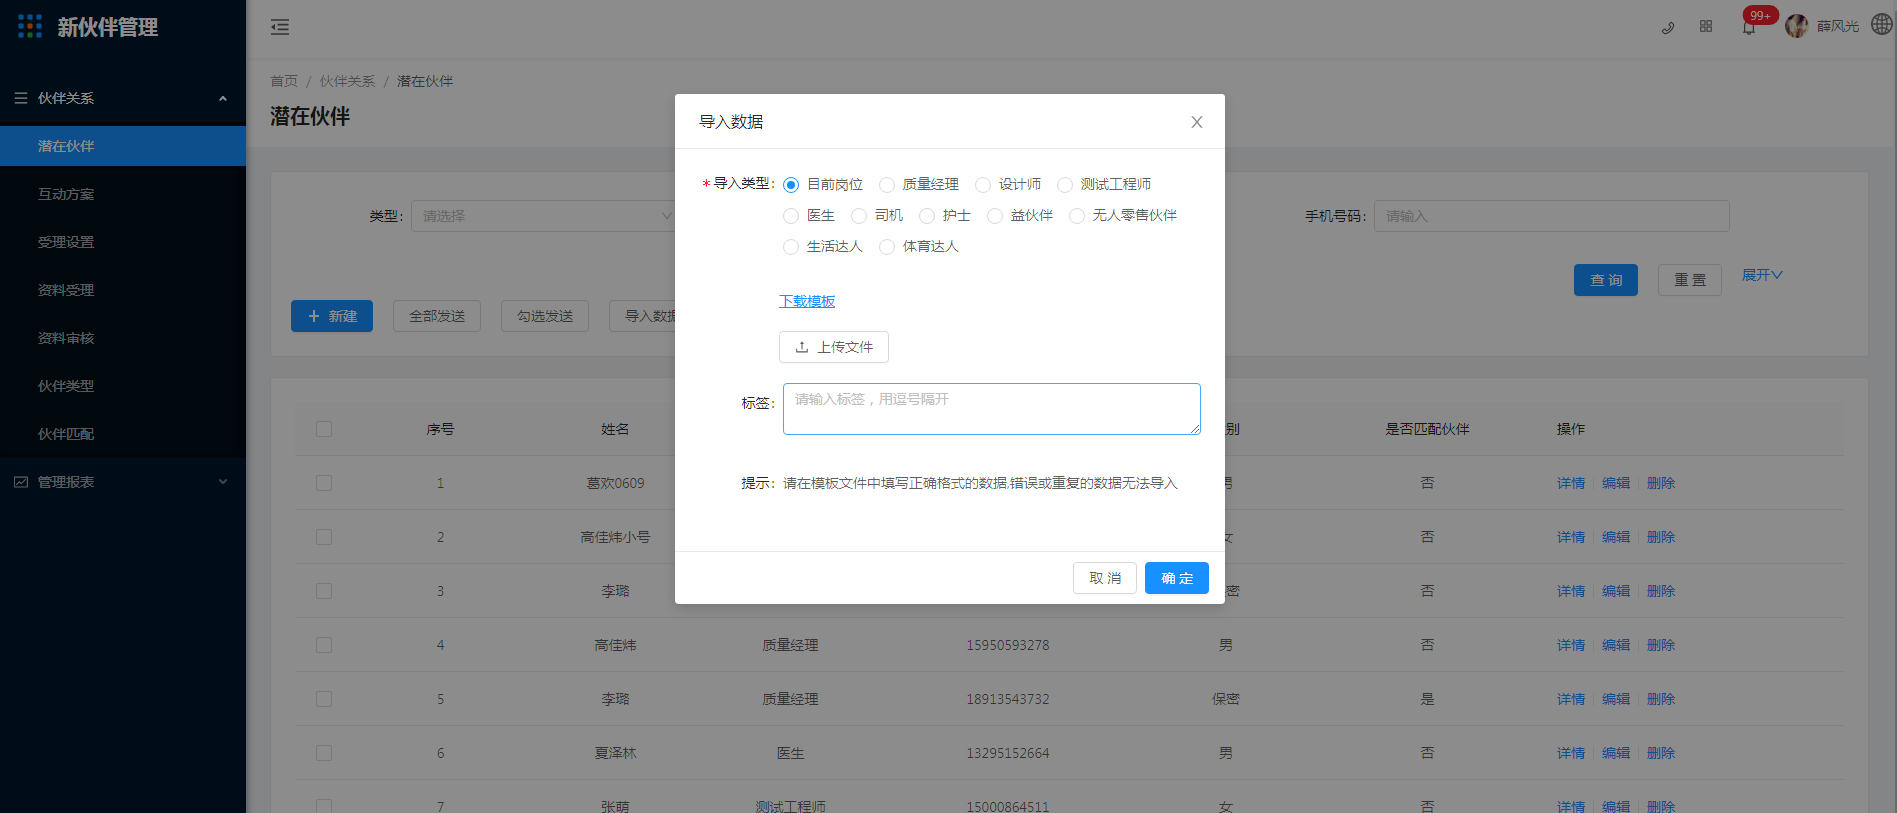Close the import data dialog

[1197, 122]
